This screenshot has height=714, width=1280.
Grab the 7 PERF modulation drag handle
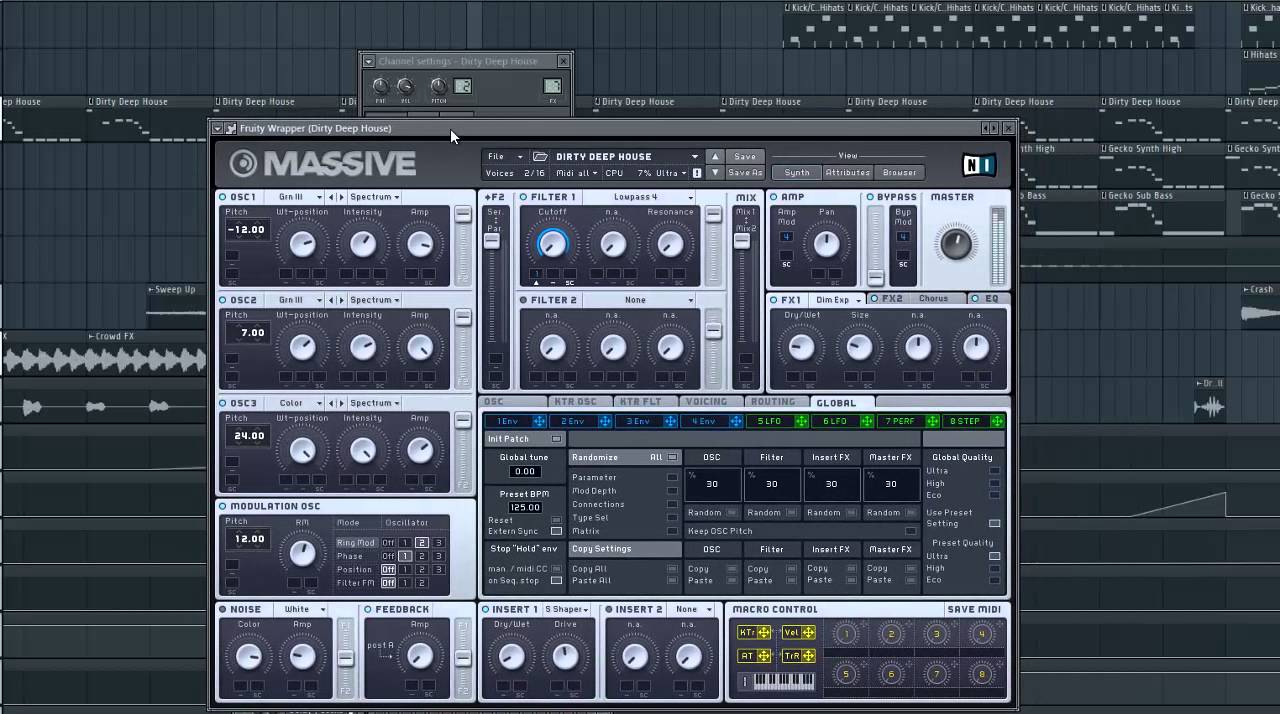[932, 421]
